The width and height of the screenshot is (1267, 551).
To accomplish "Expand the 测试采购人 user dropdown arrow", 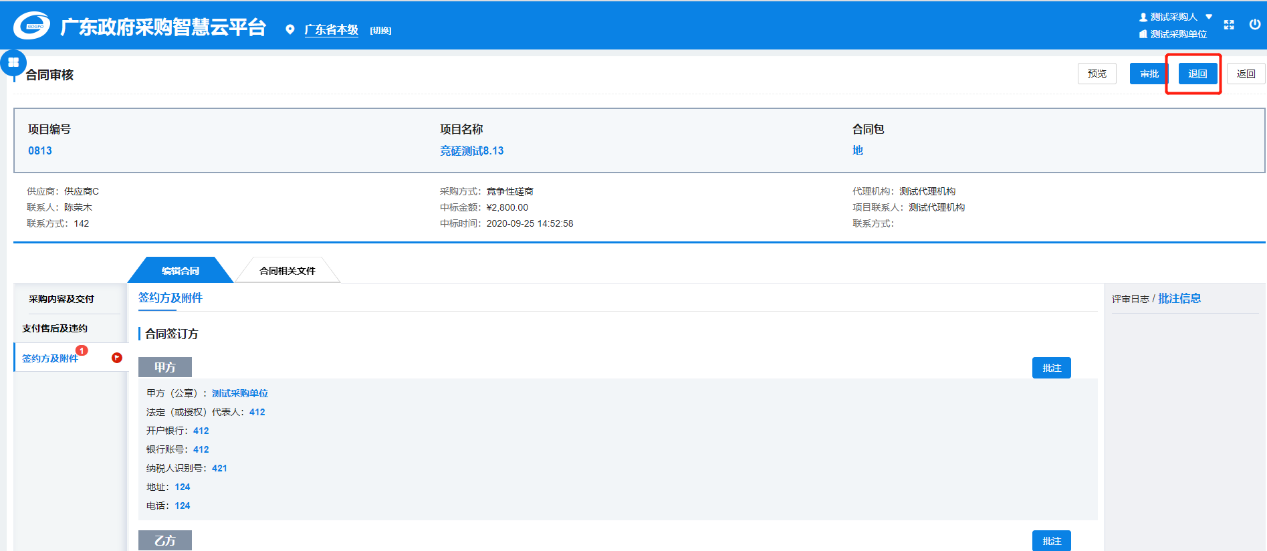I will click(x=1208, y=17).
